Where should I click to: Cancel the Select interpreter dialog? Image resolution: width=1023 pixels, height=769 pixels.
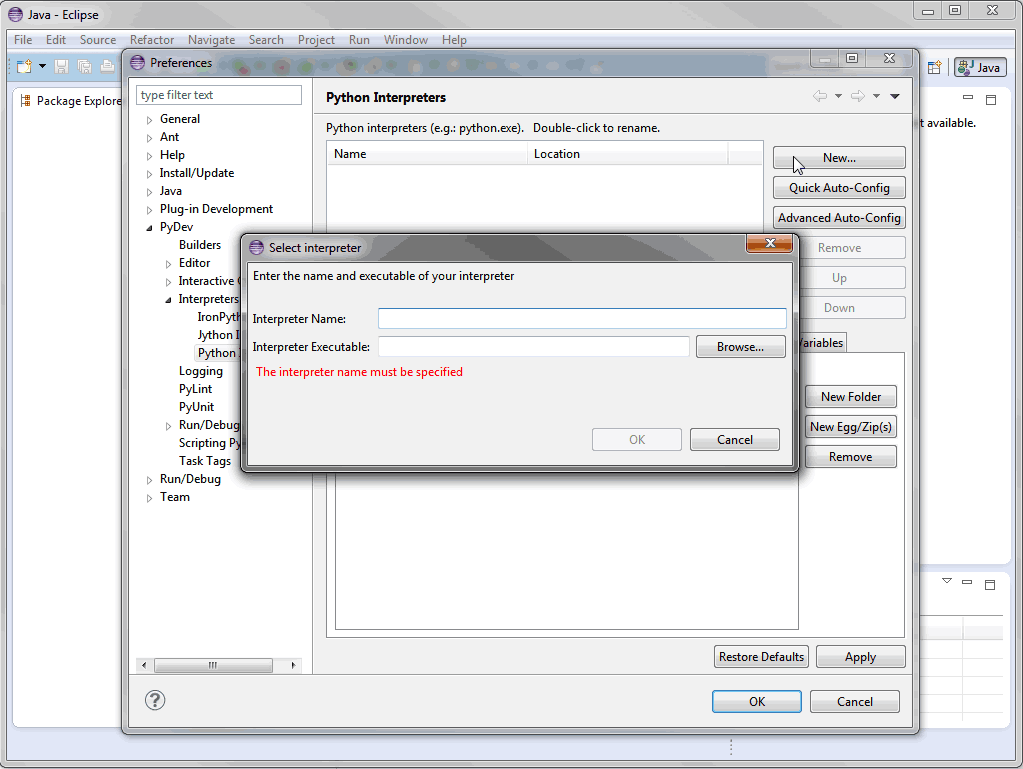pyautogui.click(x=734, y=440)
